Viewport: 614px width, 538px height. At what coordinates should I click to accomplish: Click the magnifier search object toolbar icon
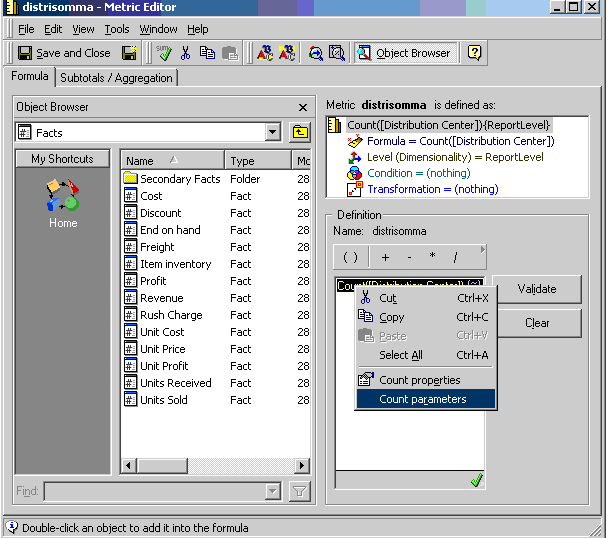315,53
